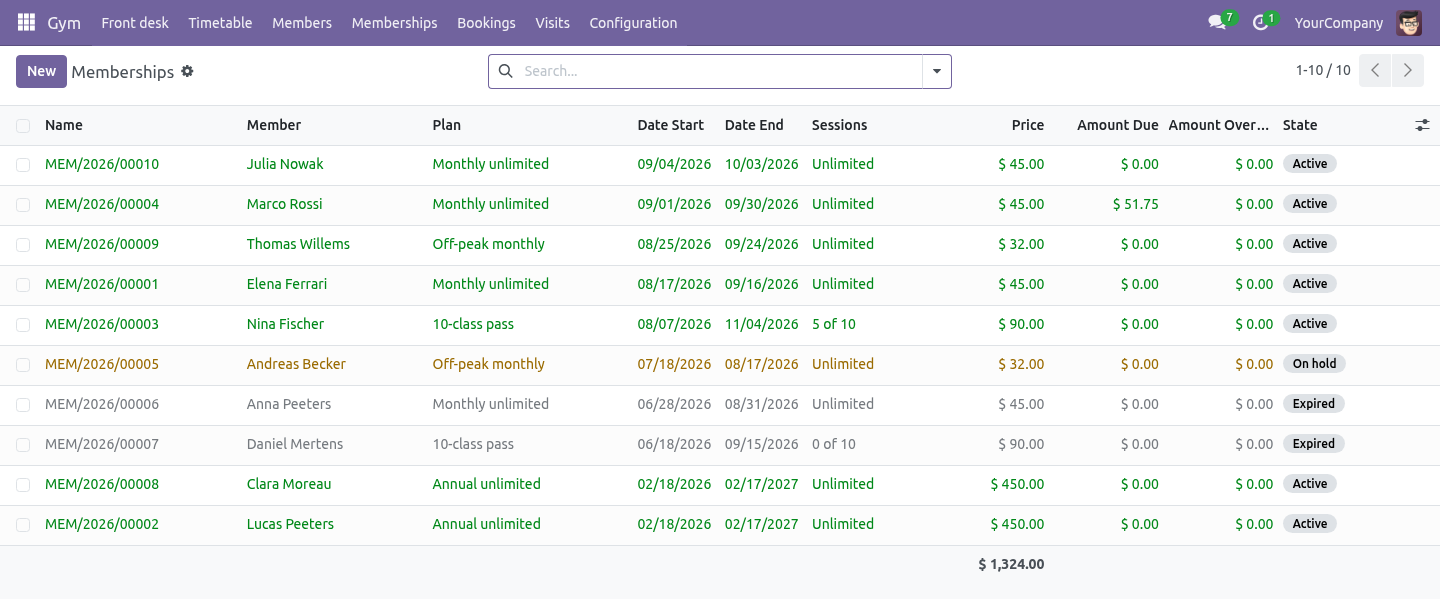Viewport: 1440px width, 599px height.
Task: Click member name Elena Ferrari
Action: click(x=287, y=284)
